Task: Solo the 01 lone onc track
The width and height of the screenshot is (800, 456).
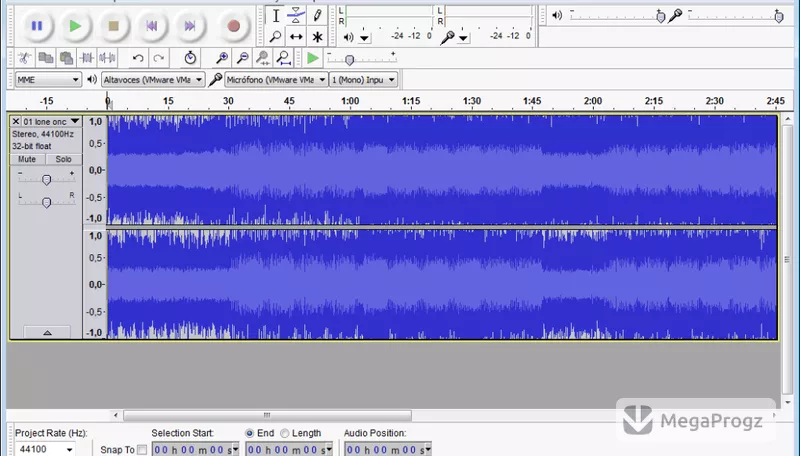Action: (x=64, y=159)
